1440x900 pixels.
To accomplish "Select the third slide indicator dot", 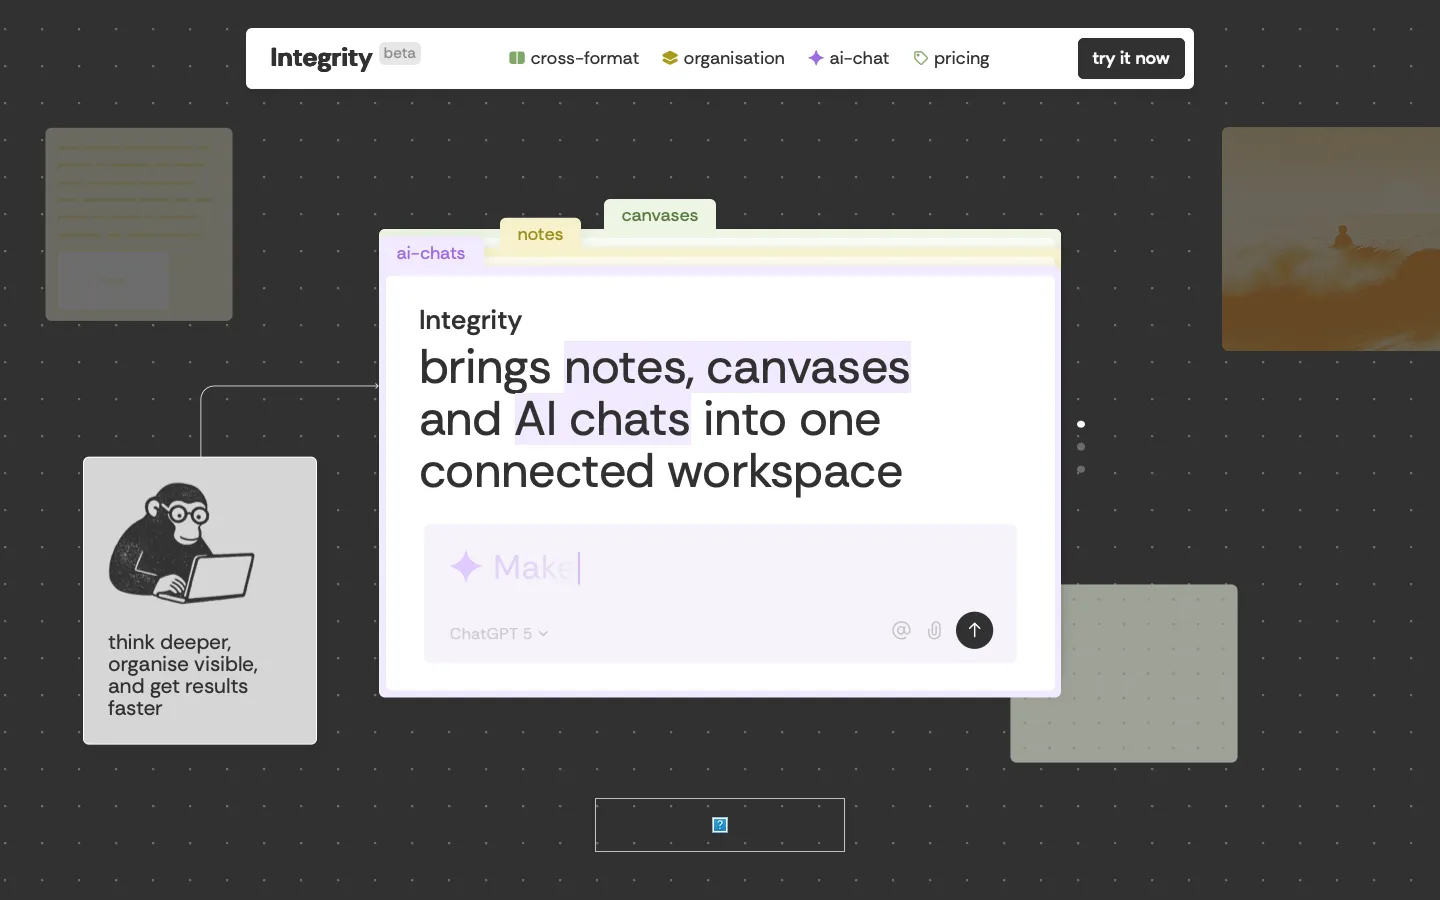I will pos(1081,469).
